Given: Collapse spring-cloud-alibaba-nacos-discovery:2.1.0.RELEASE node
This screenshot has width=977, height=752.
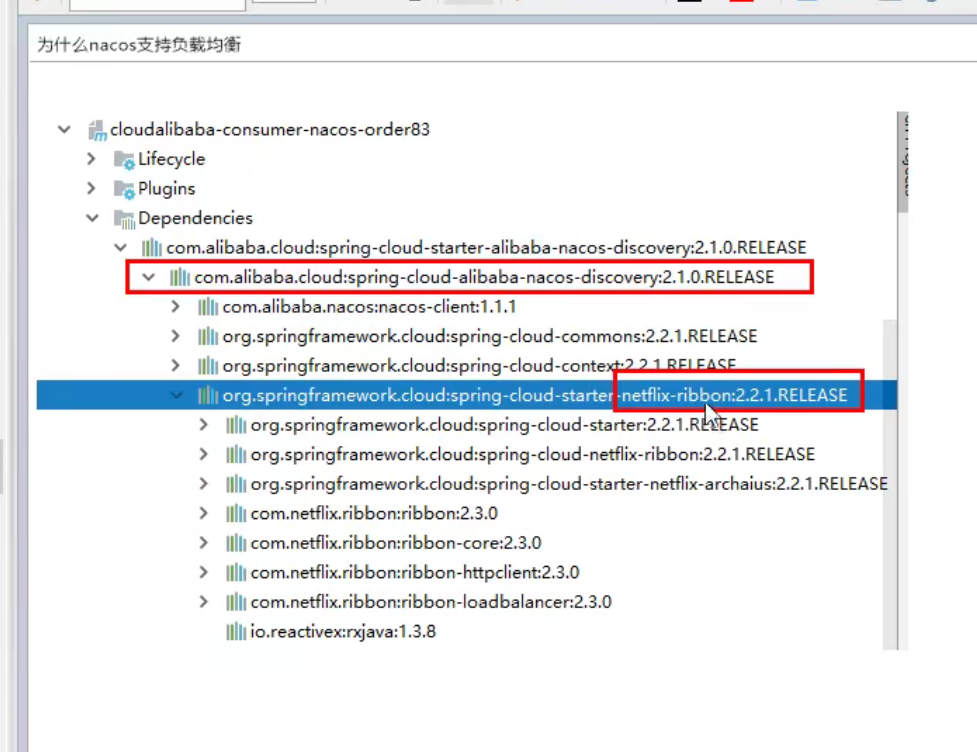Looking at the screenshot, I should click(148, 277).
